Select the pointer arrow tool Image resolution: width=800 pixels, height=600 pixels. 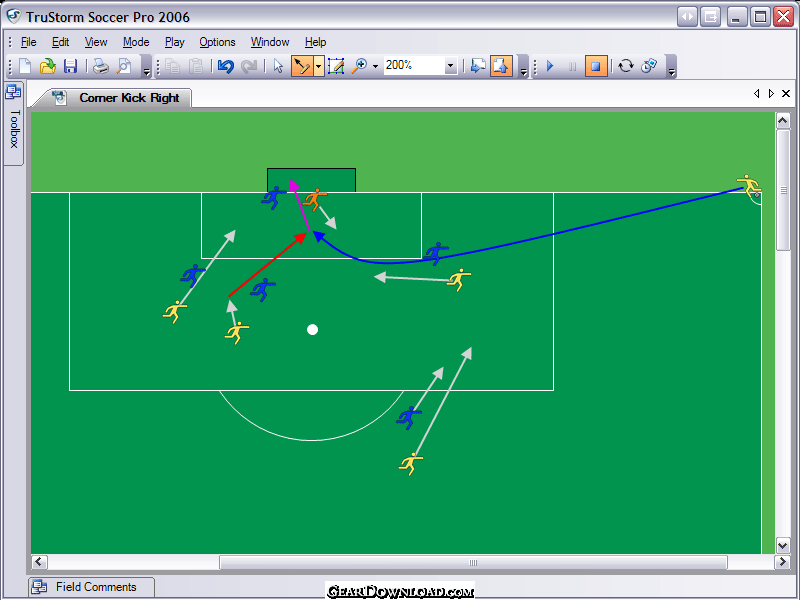coord(278,66)
